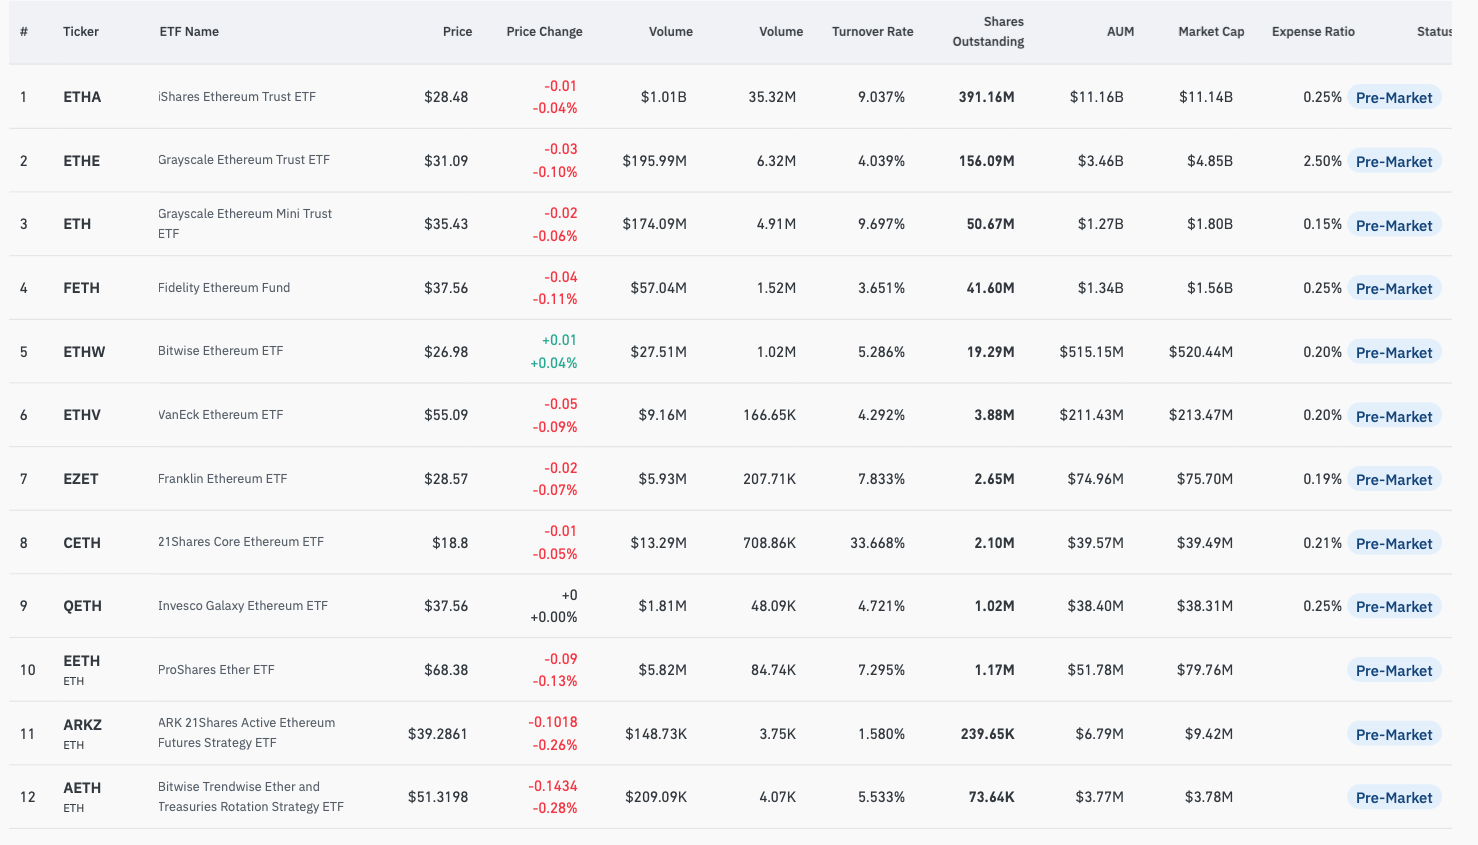Sort by Market Cap column header

click(1211, 32)
